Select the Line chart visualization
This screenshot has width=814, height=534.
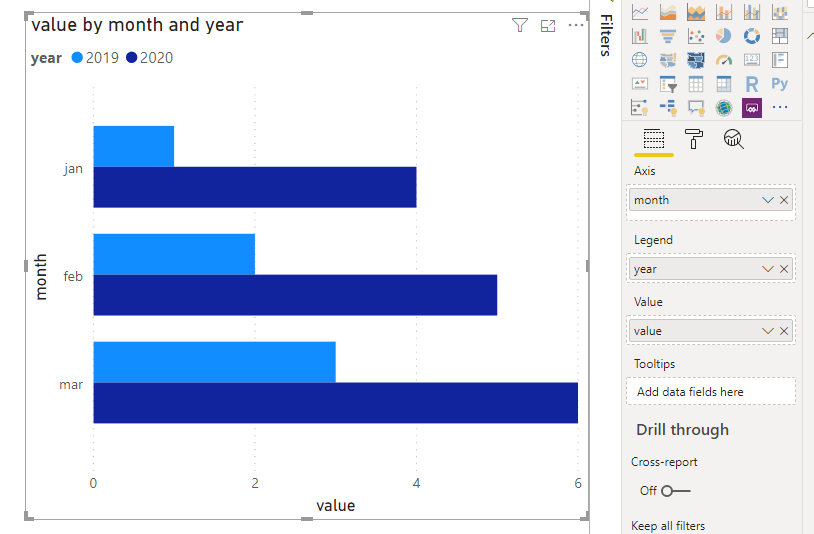(x=640, y=11)
